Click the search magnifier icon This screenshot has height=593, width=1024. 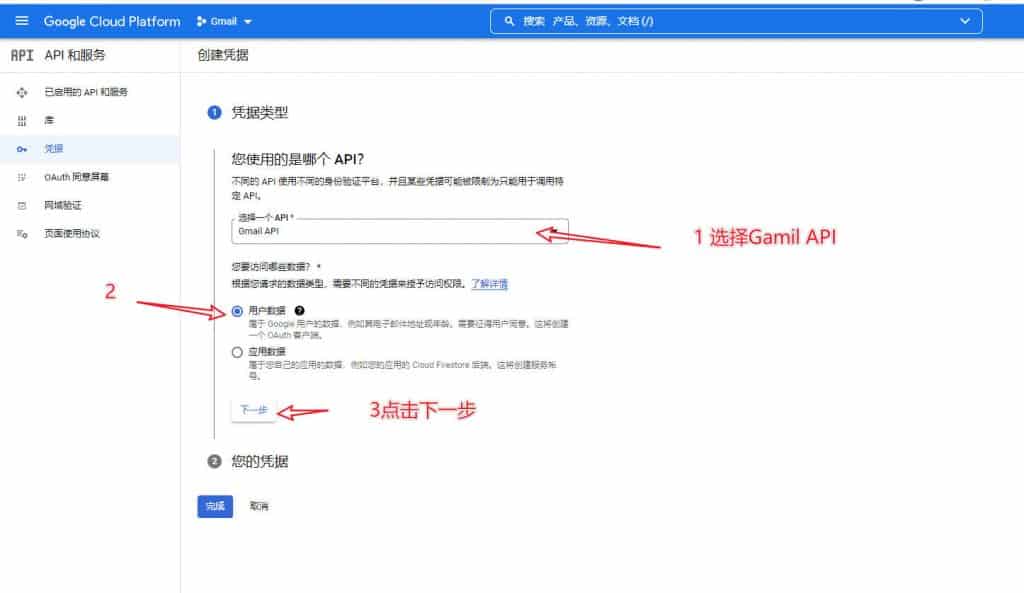click(509, 21)
